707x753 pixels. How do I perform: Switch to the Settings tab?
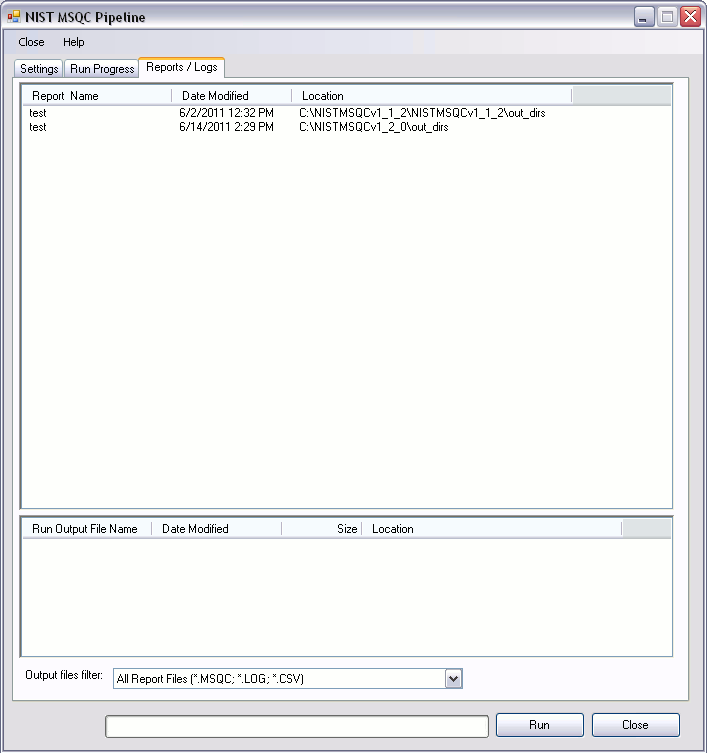pos(39,69)
